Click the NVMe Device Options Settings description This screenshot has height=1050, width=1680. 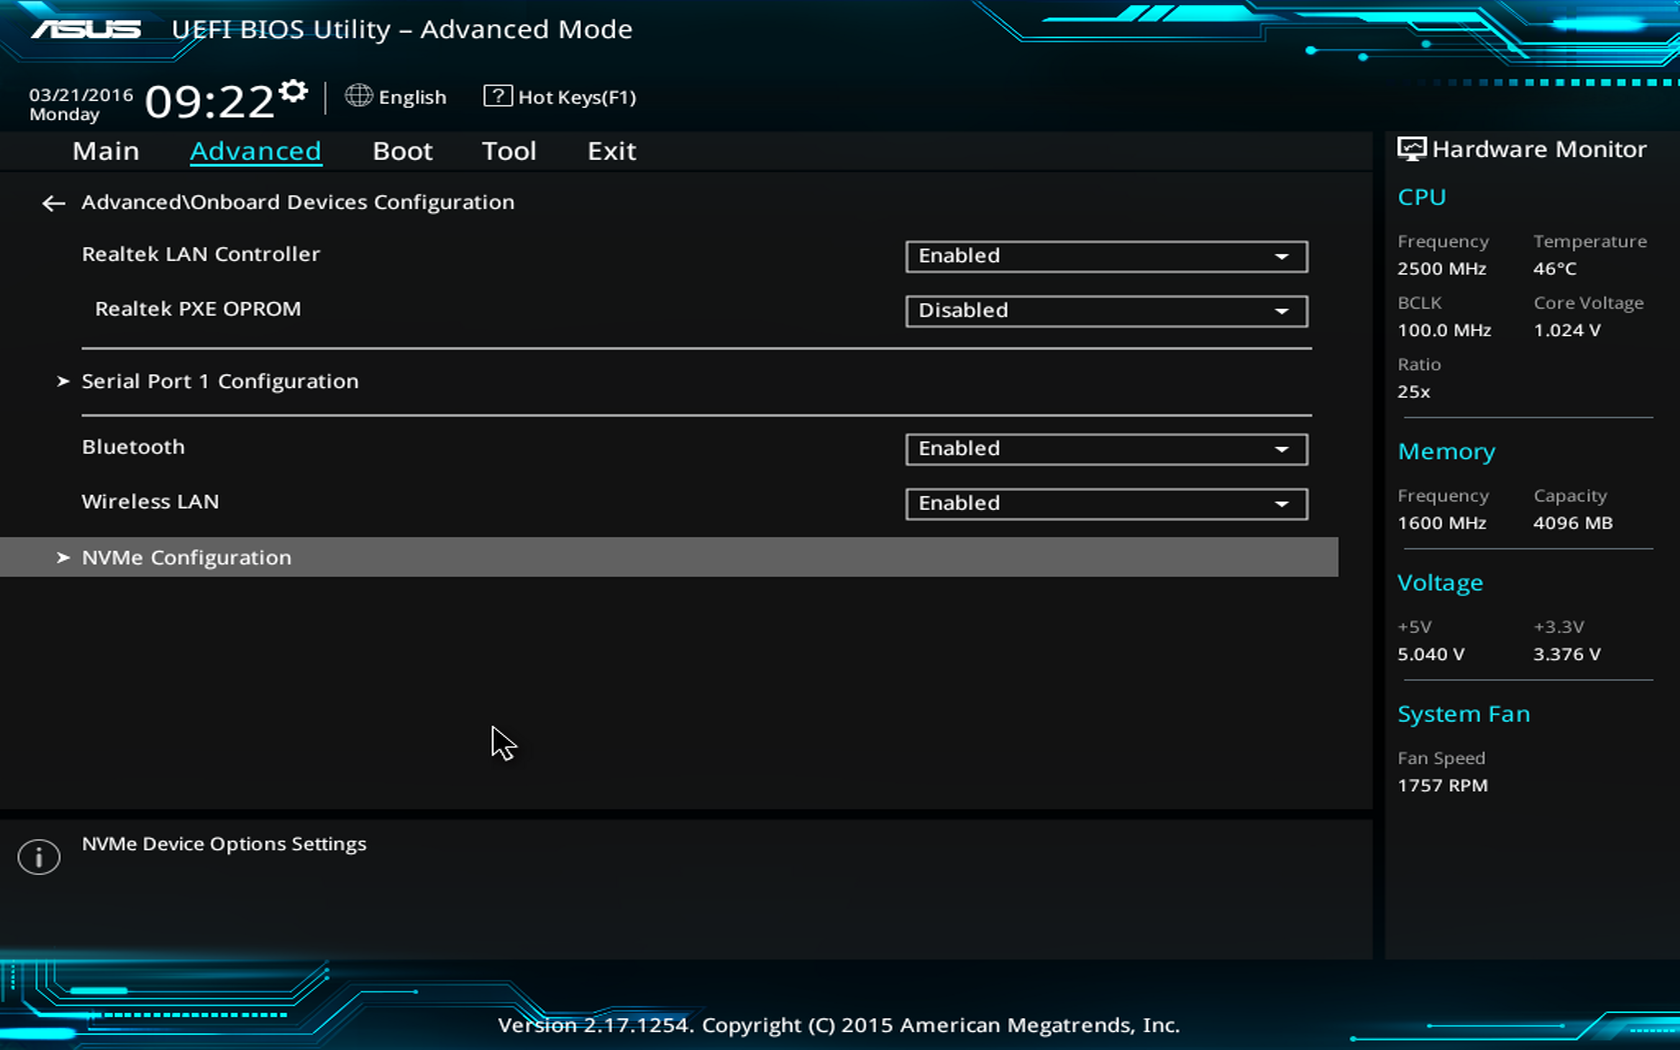pos(224,844)
